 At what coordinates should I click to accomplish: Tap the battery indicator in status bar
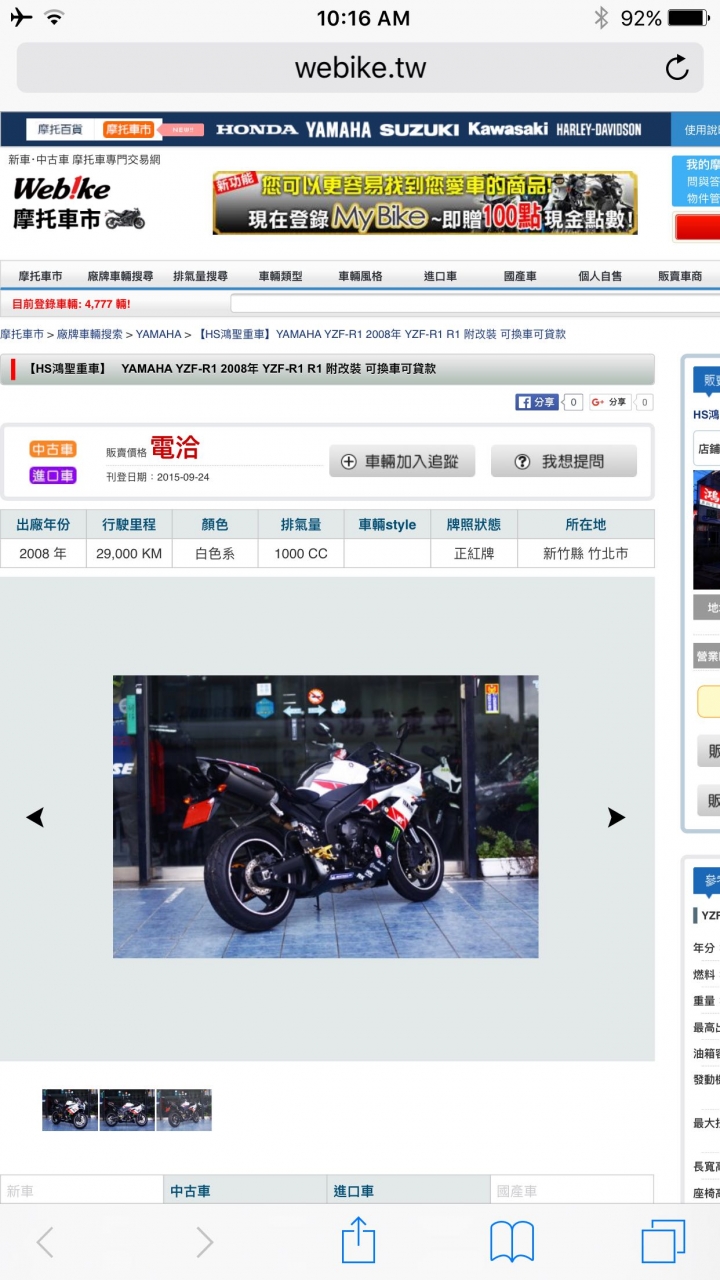tap(687, 18)
